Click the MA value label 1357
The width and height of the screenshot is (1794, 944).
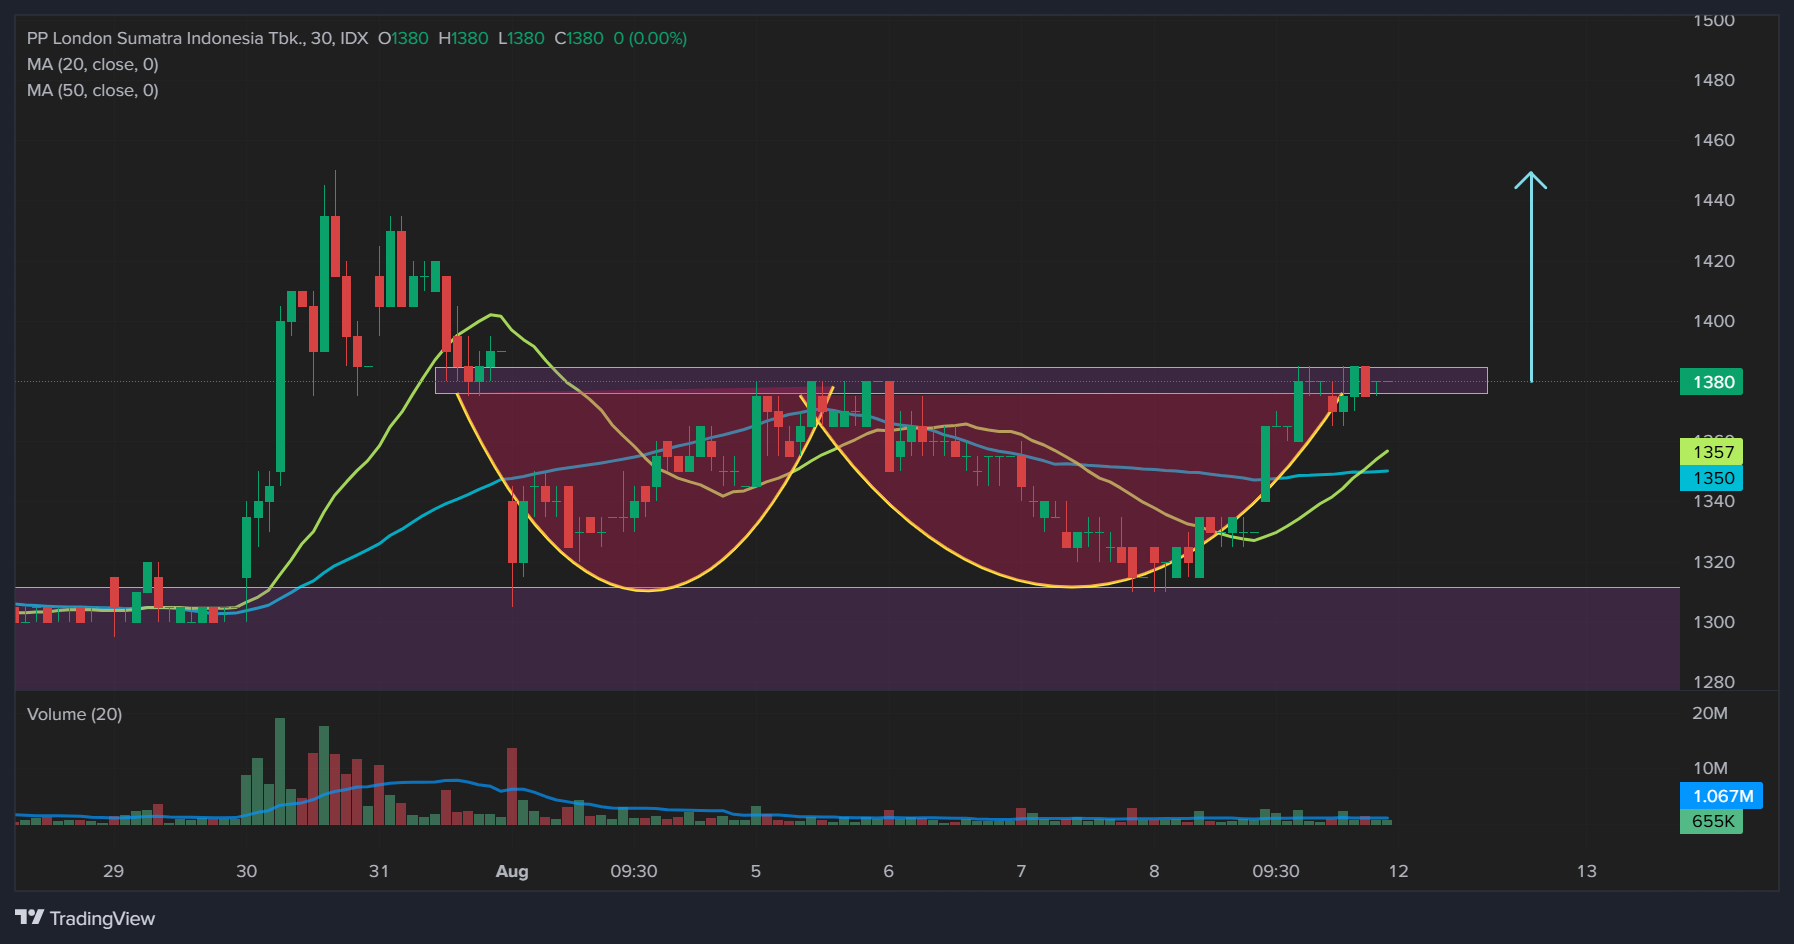[x=1713, y=452]
